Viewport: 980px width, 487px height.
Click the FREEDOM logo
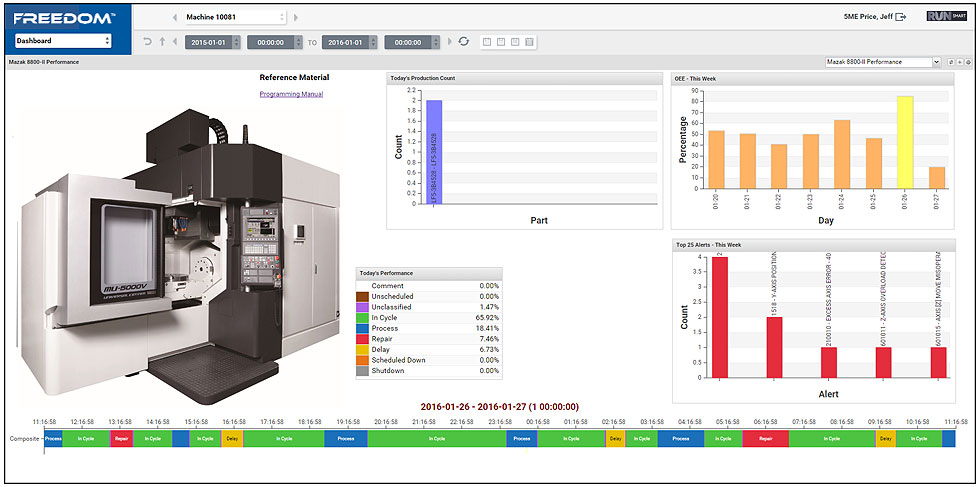[x=64, y=18]
